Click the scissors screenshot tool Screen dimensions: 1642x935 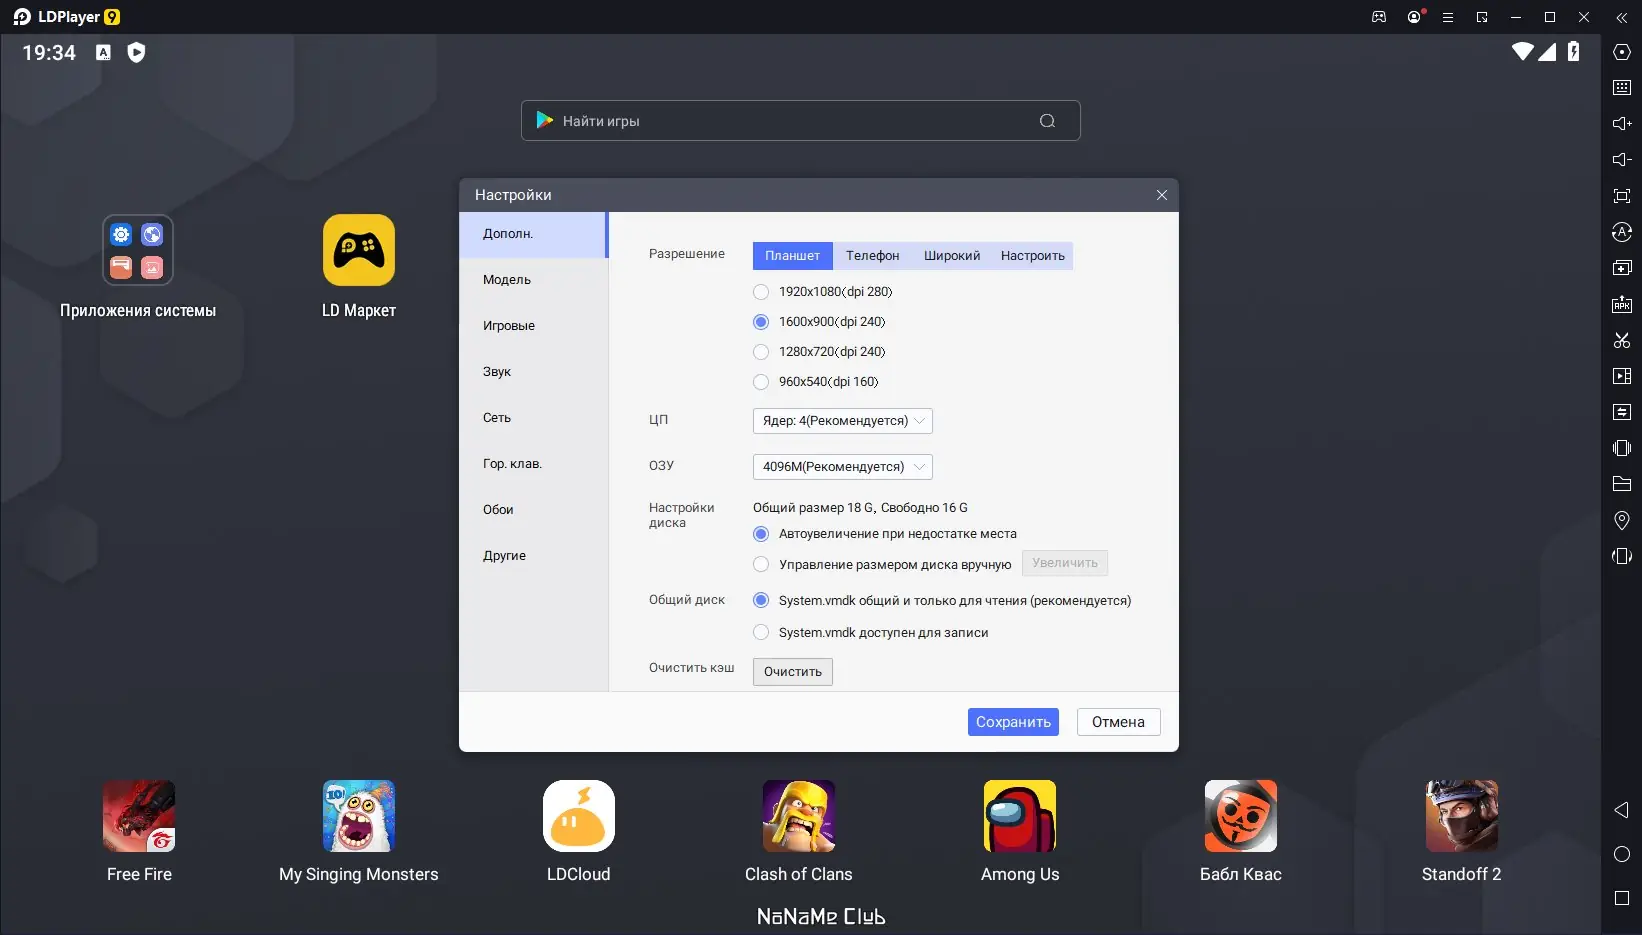coord(1622,340)
